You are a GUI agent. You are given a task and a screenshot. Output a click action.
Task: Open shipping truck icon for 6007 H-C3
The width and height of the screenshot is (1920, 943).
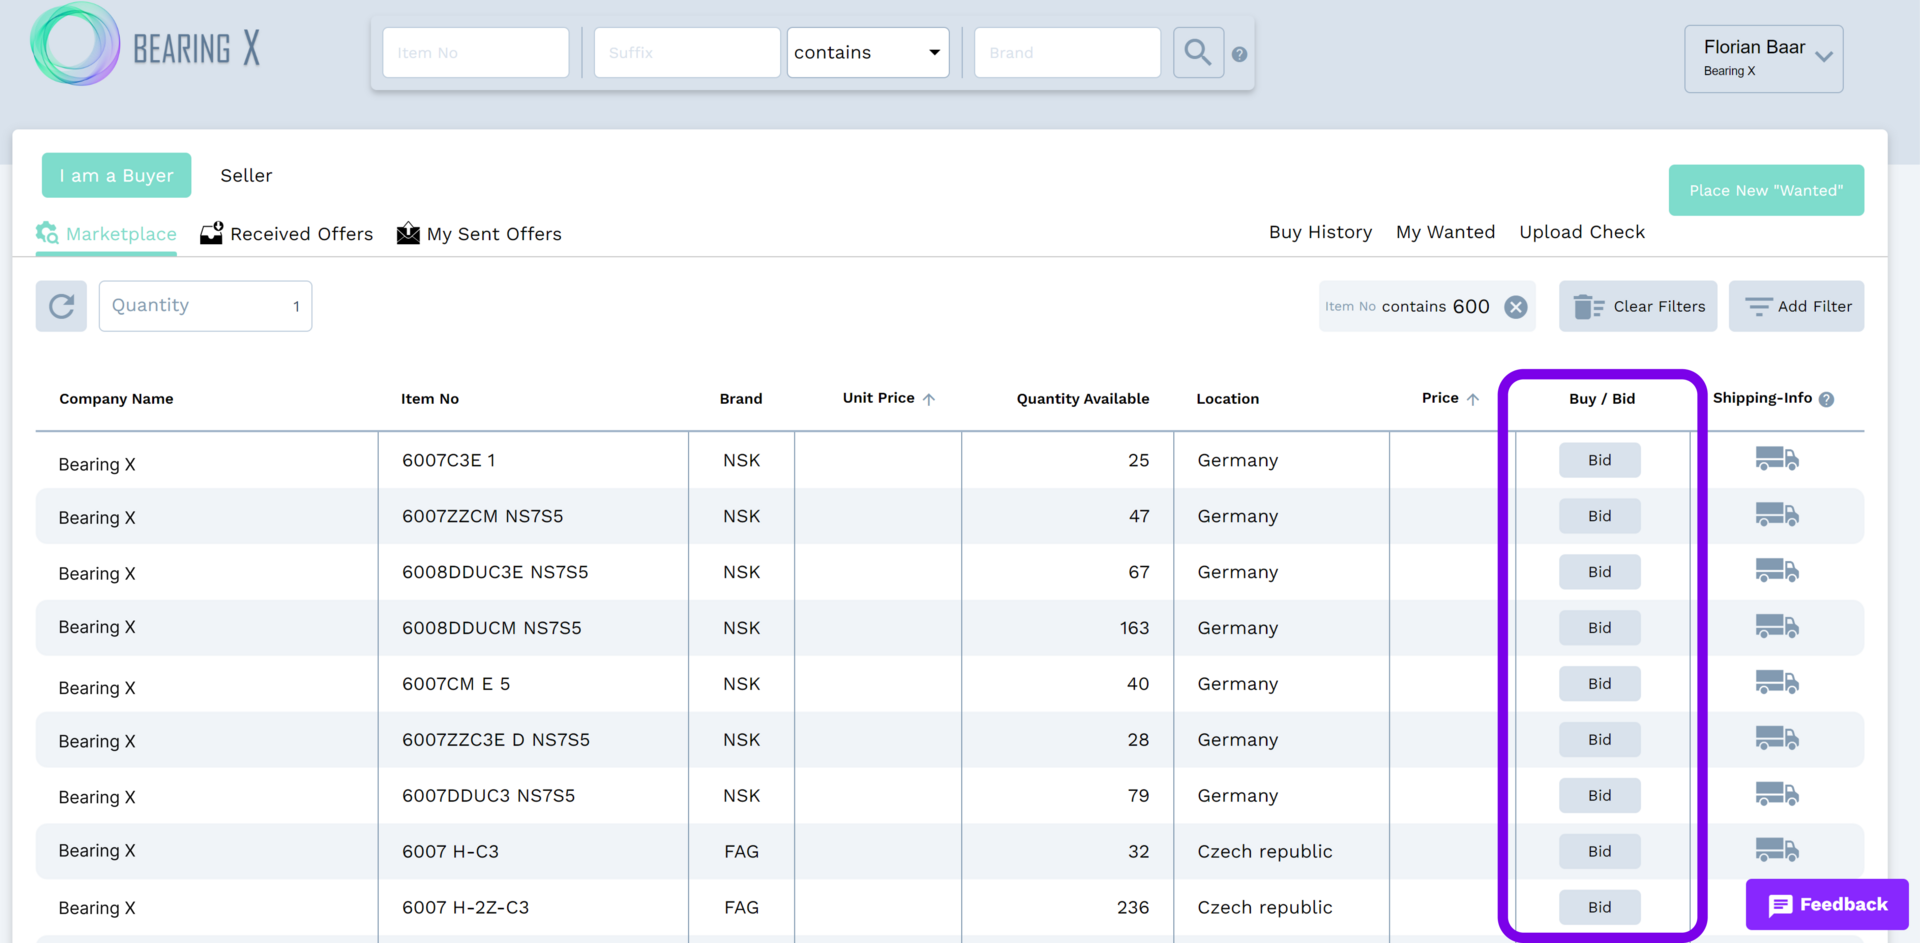click(x=1776, y=850)
